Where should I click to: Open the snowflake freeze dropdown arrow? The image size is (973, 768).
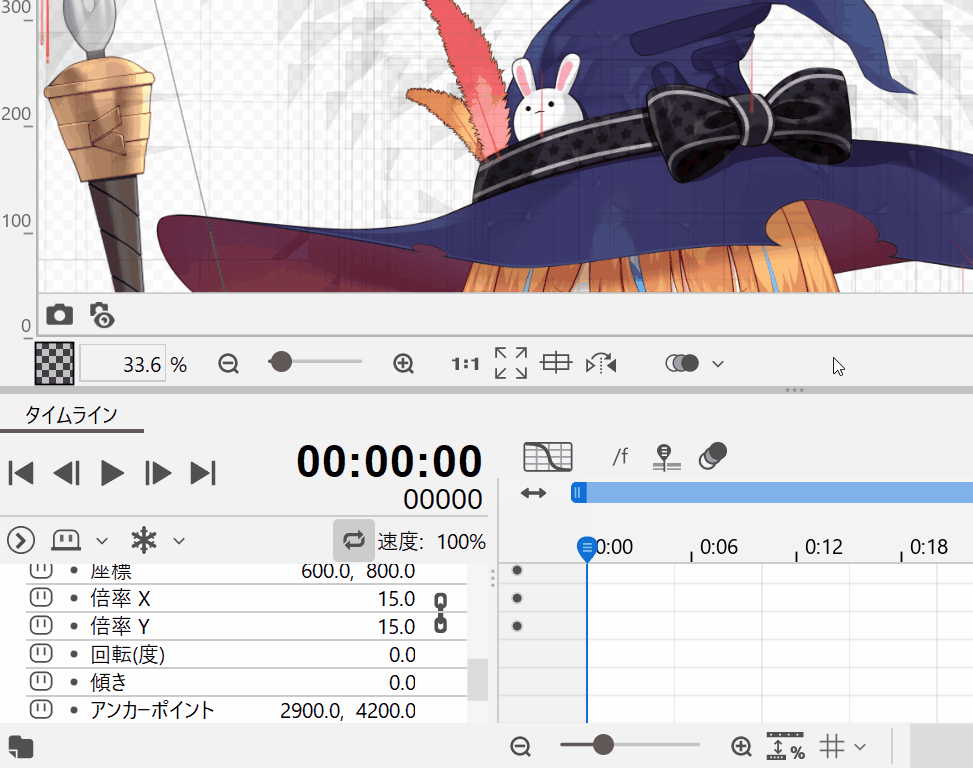[179, 541]
